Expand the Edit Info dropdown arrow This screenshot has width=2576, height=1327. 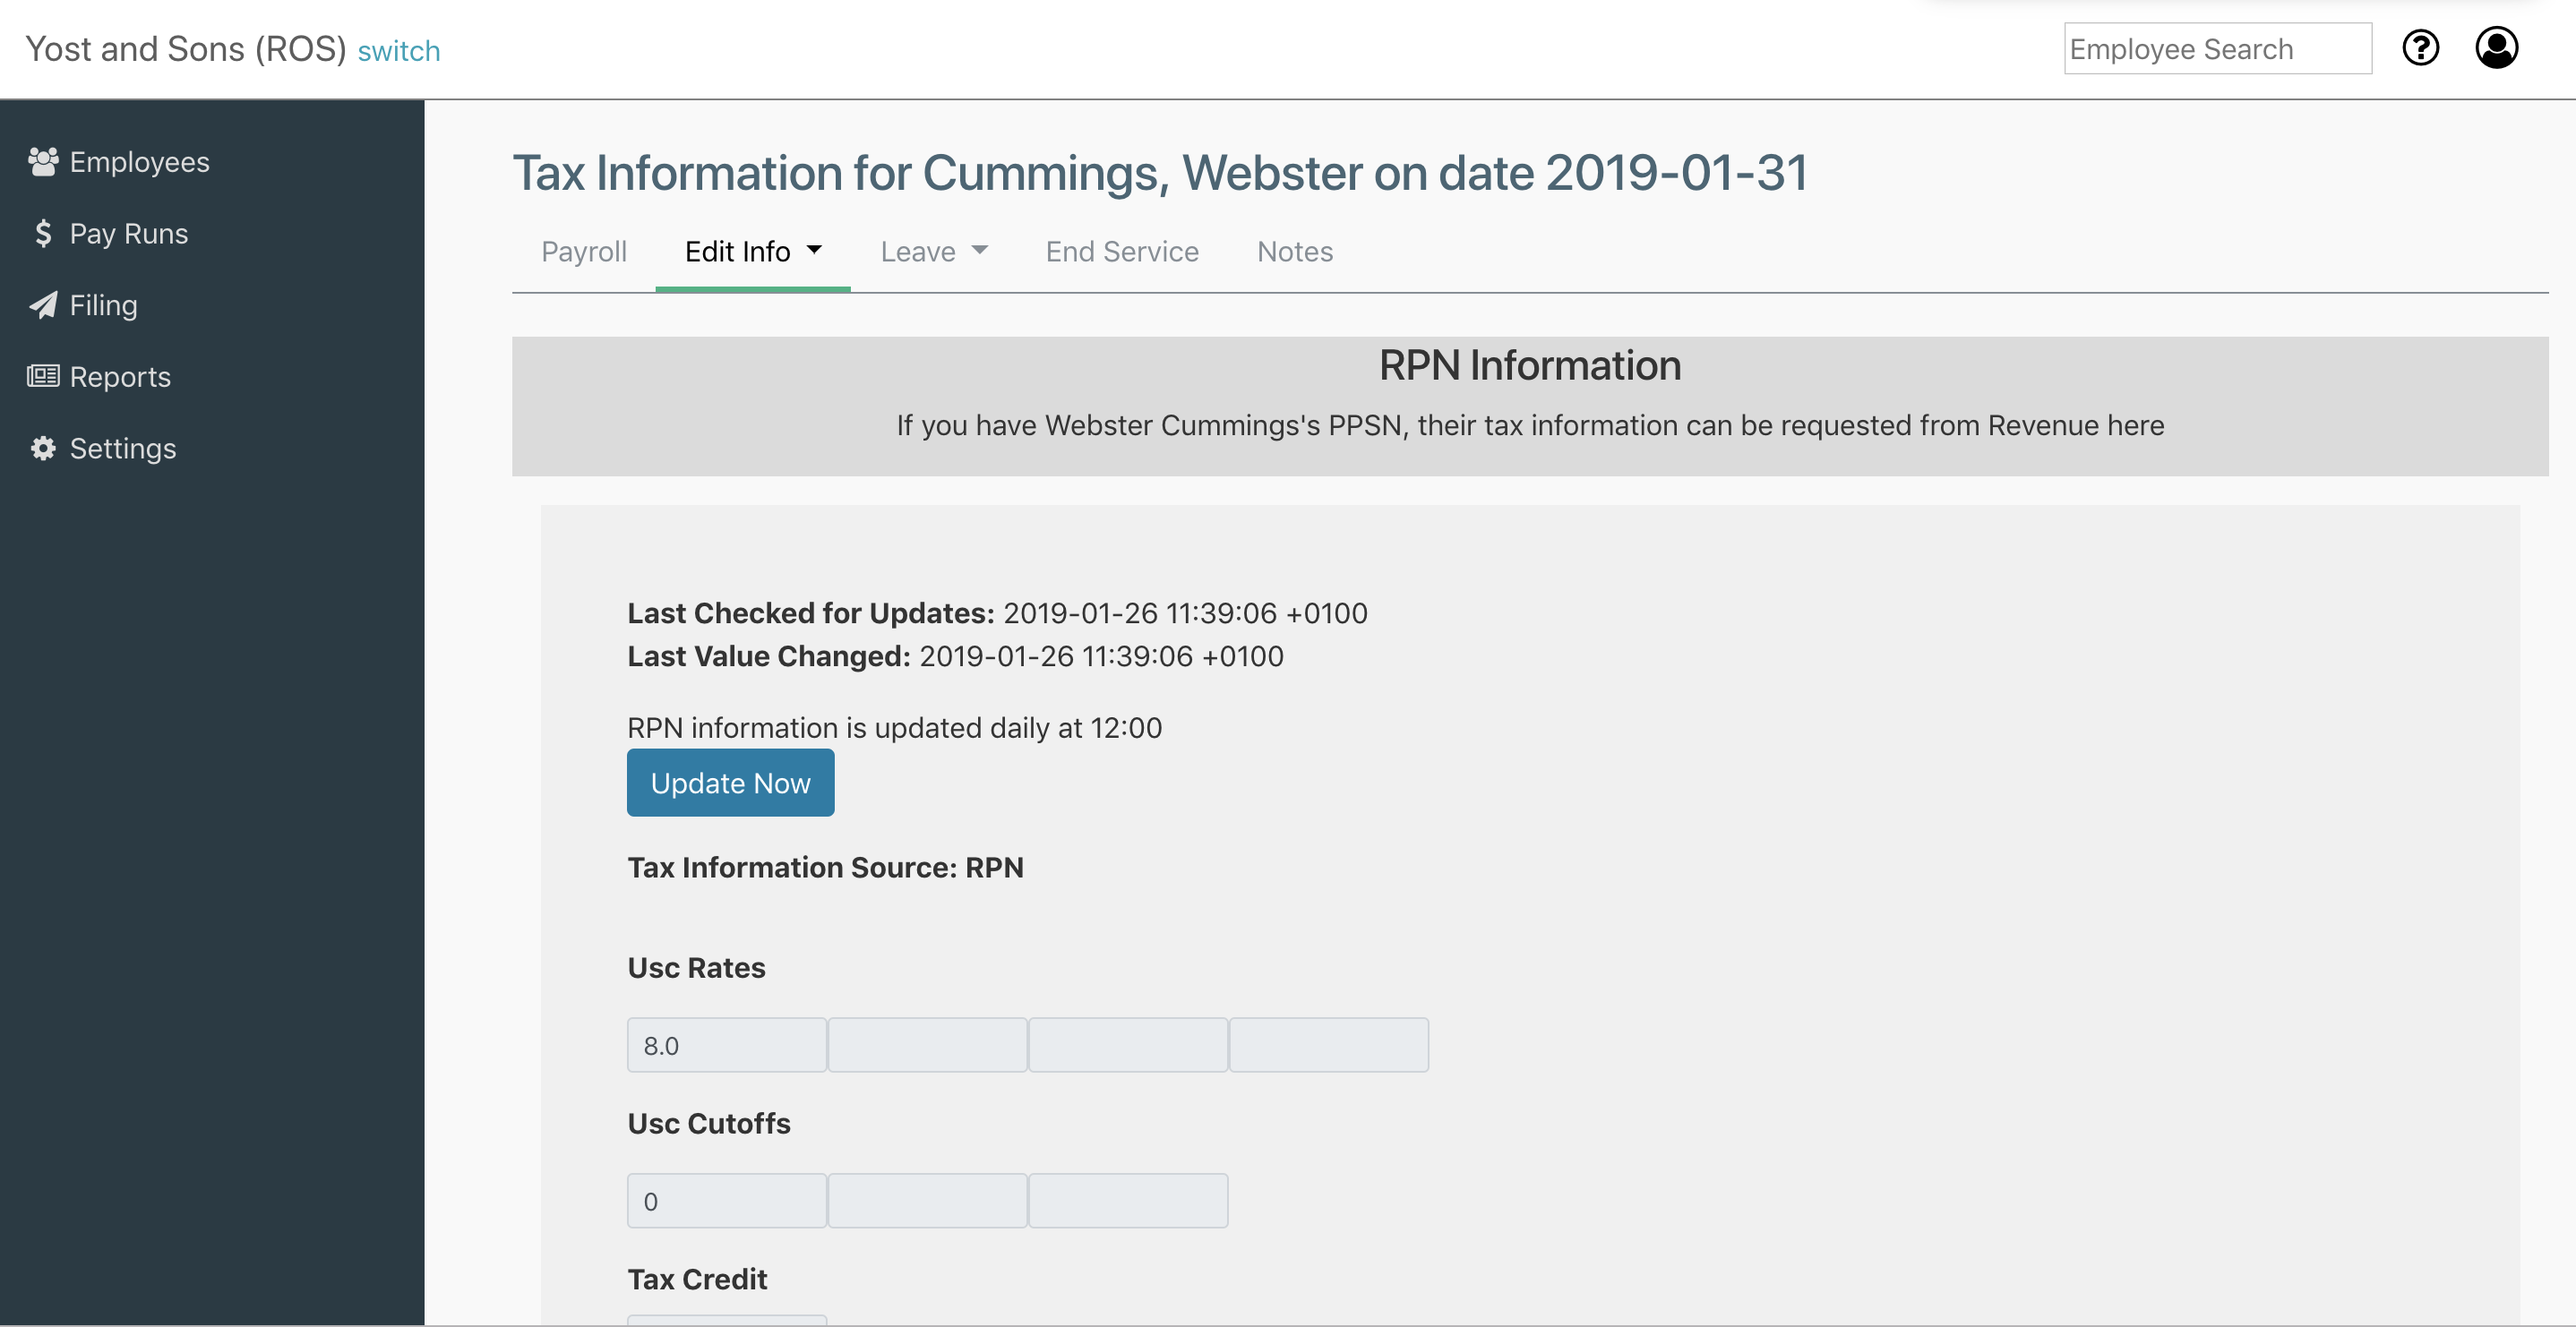[814, 250]
